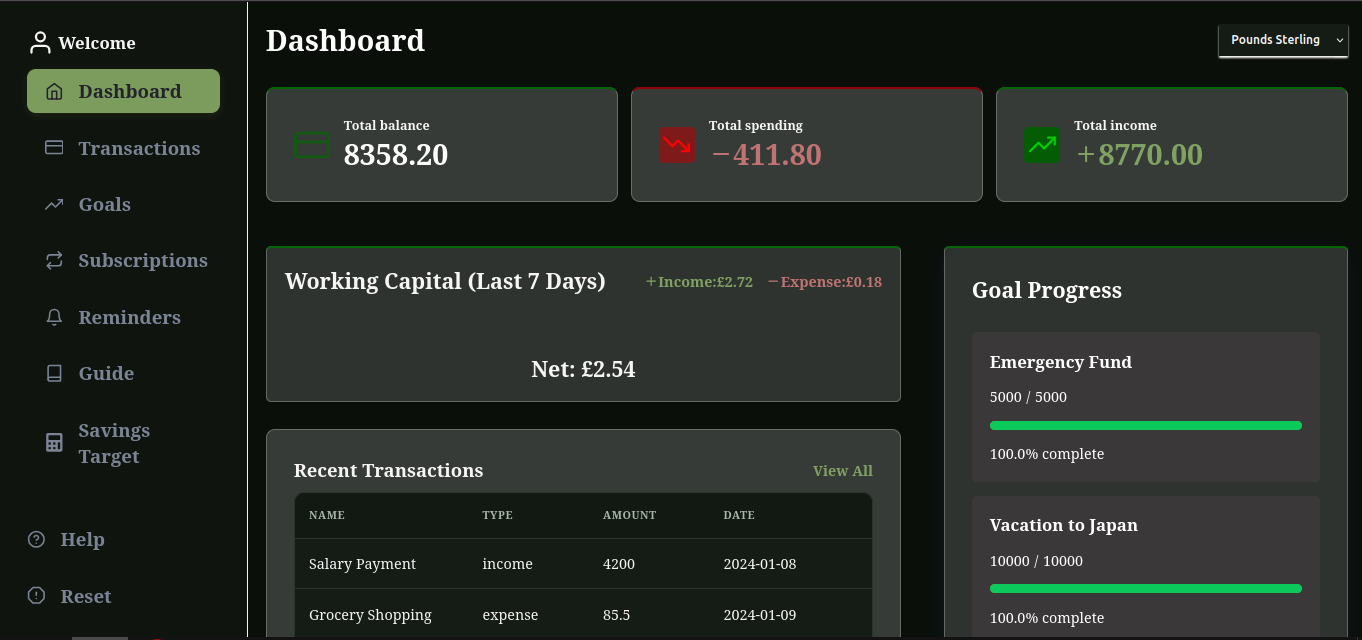Click the red Total spending down-trend icon
This screenshot has width=1362, height=640.
click(677, 145)
